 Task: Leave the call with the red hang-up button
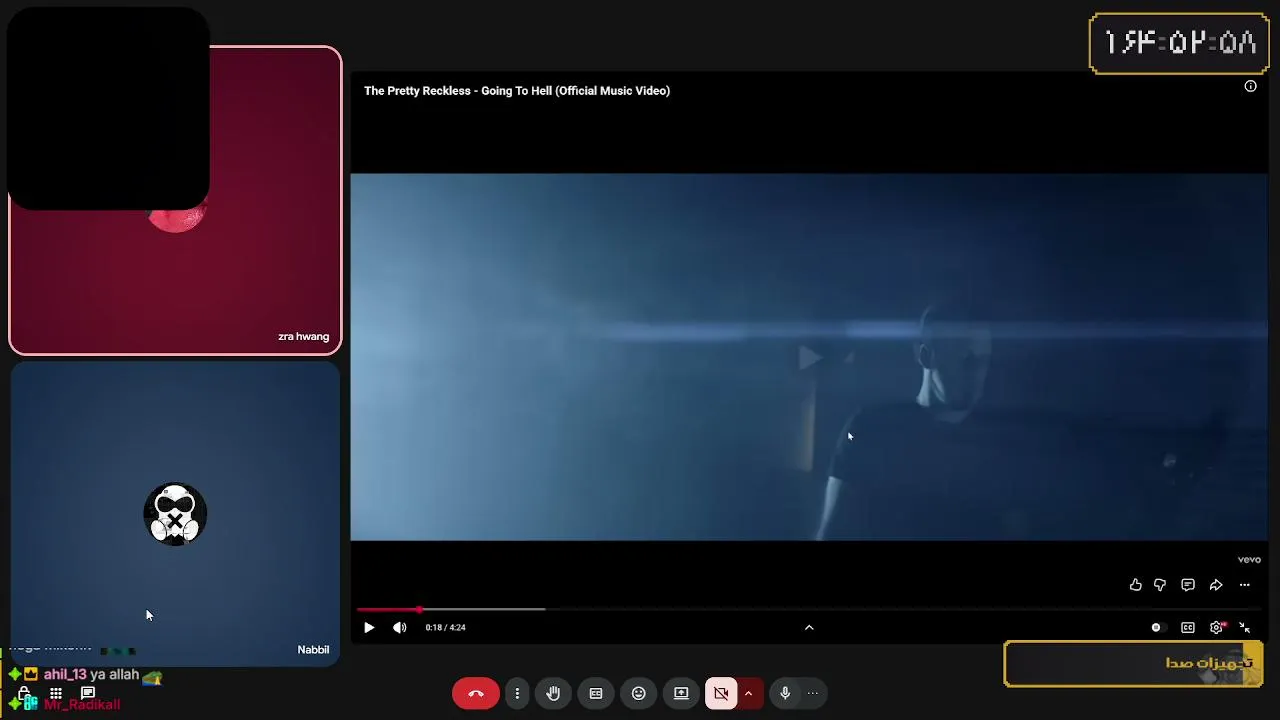pyautogui.click(x=476, y=694)
